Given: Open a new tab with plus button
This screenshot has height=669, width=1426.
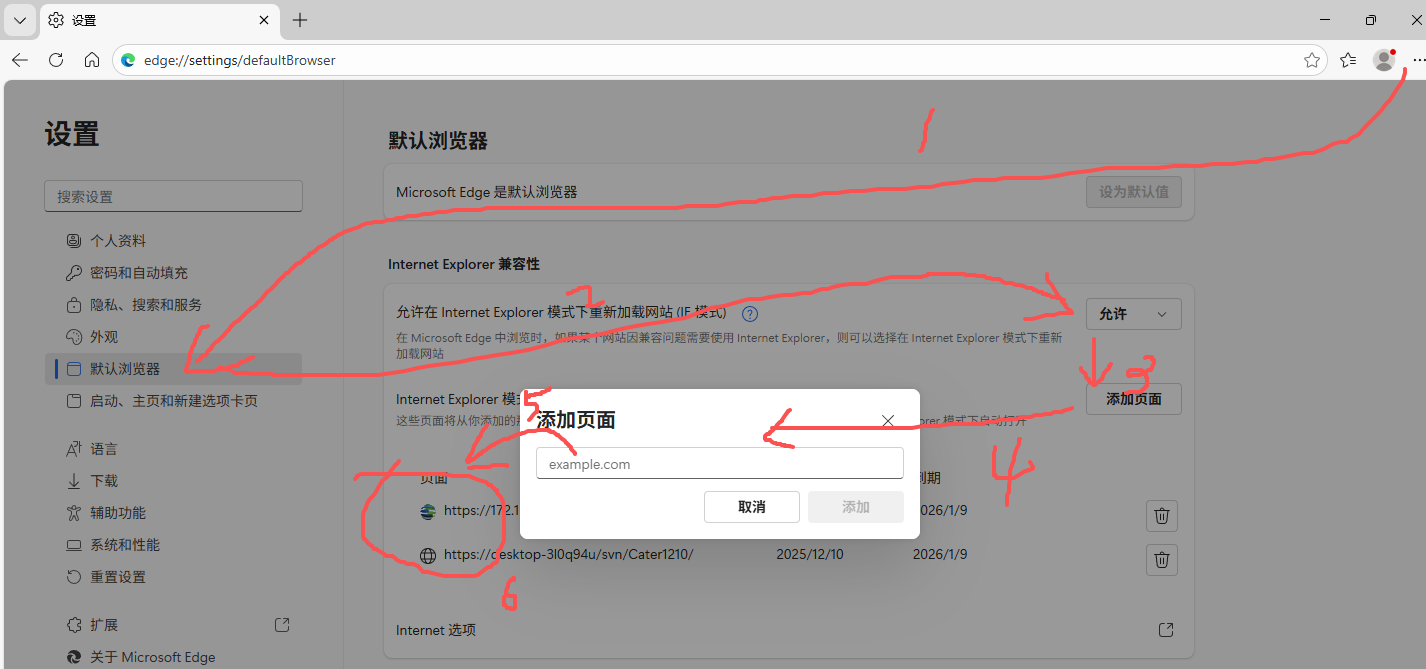Looking at the screenshot, I should click(x=300, y=20).
